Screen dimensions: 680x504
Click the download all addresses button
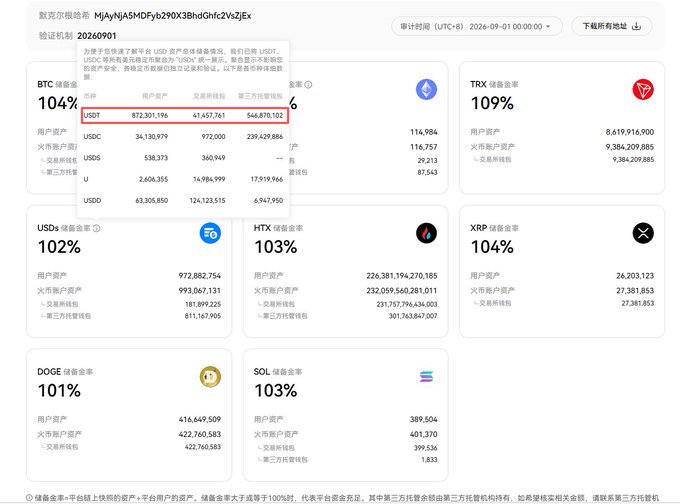611,26
